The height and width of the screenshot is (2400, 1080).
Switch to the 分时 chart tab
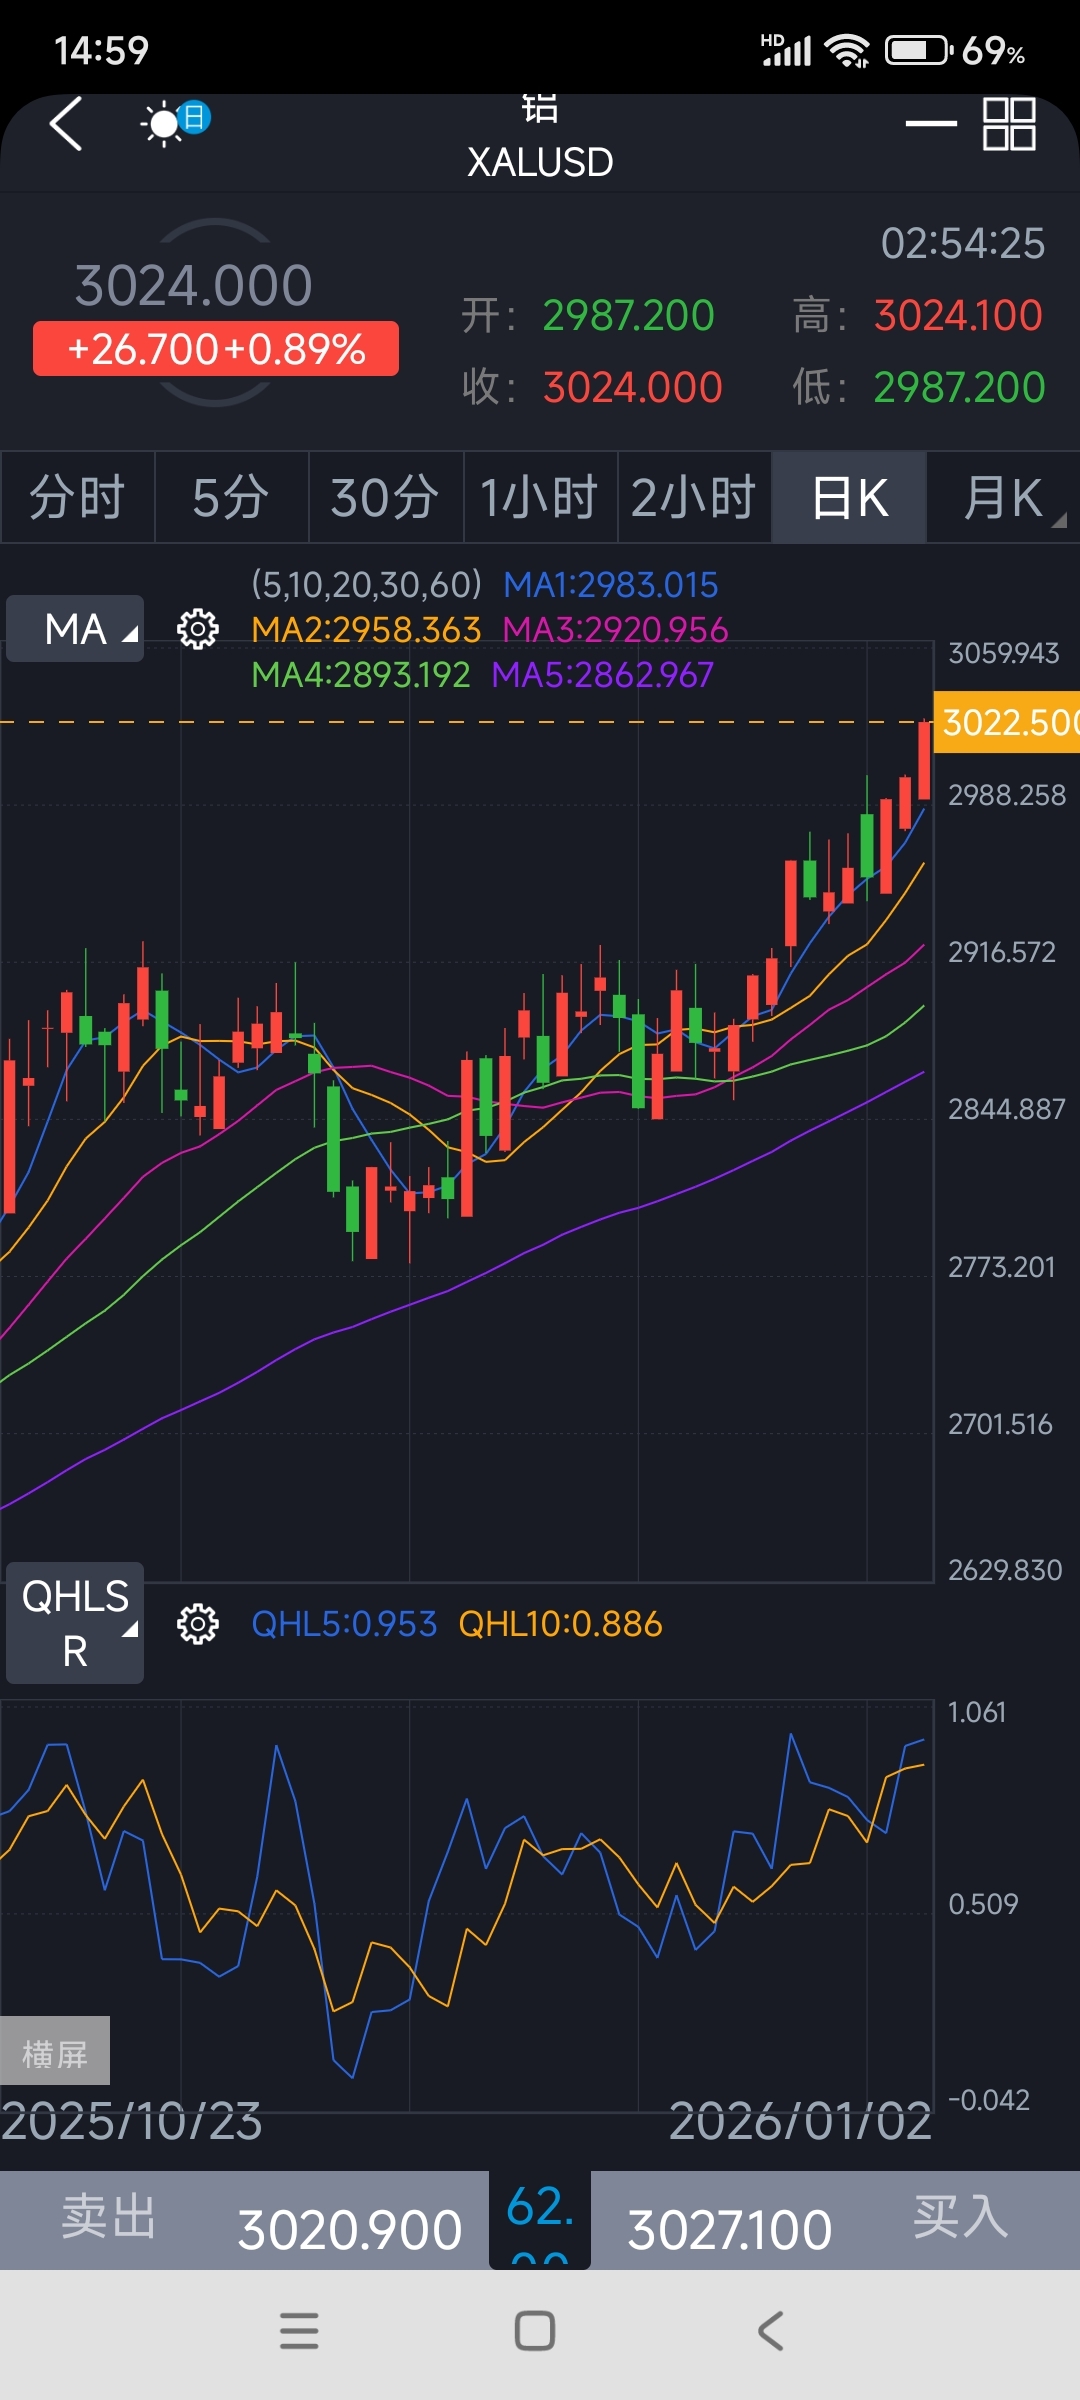tap(77, 497)
